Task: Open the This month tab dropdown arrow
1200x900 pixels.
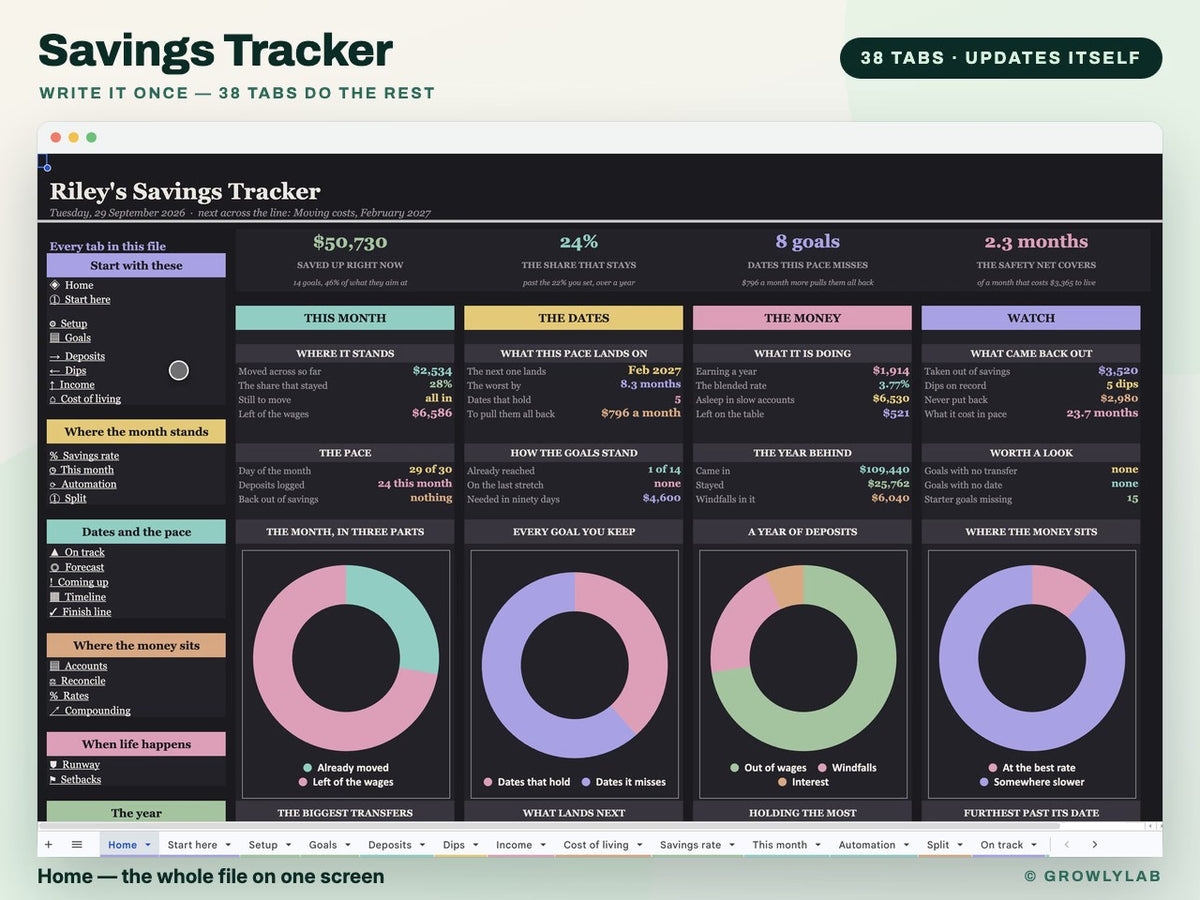Action: point(817,845)
